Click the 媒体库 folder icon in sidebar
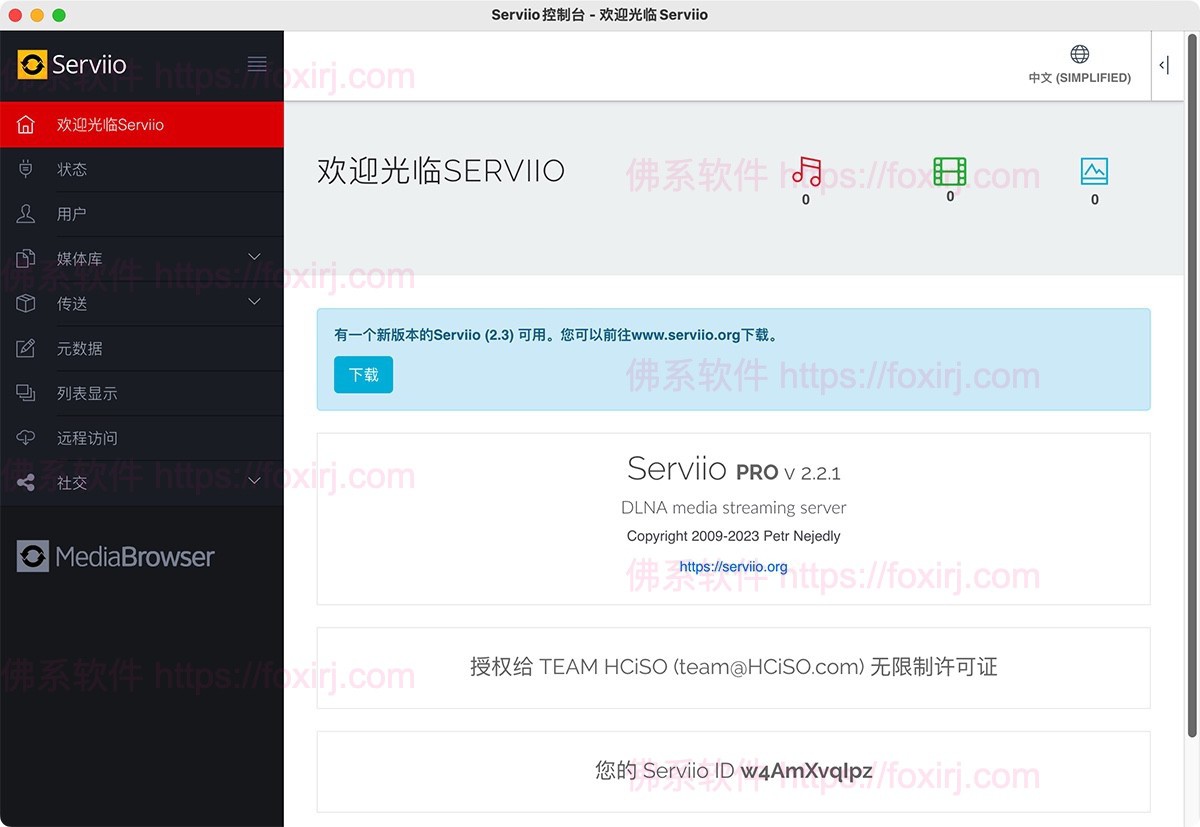1200x827 pixels. 25,258
